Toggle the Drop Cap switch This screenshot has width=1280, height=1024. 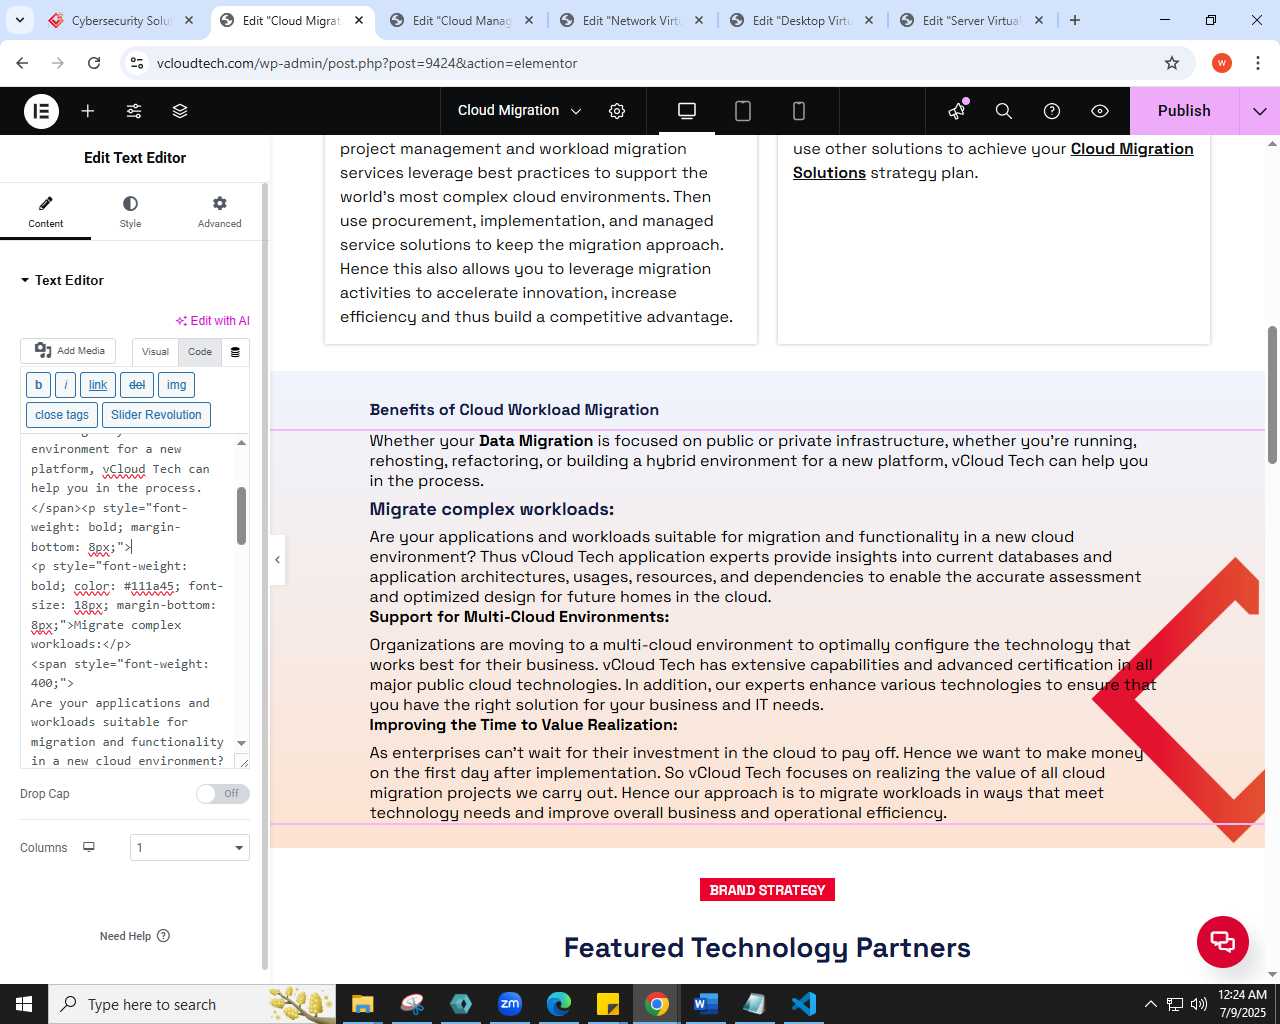(222, 794)
